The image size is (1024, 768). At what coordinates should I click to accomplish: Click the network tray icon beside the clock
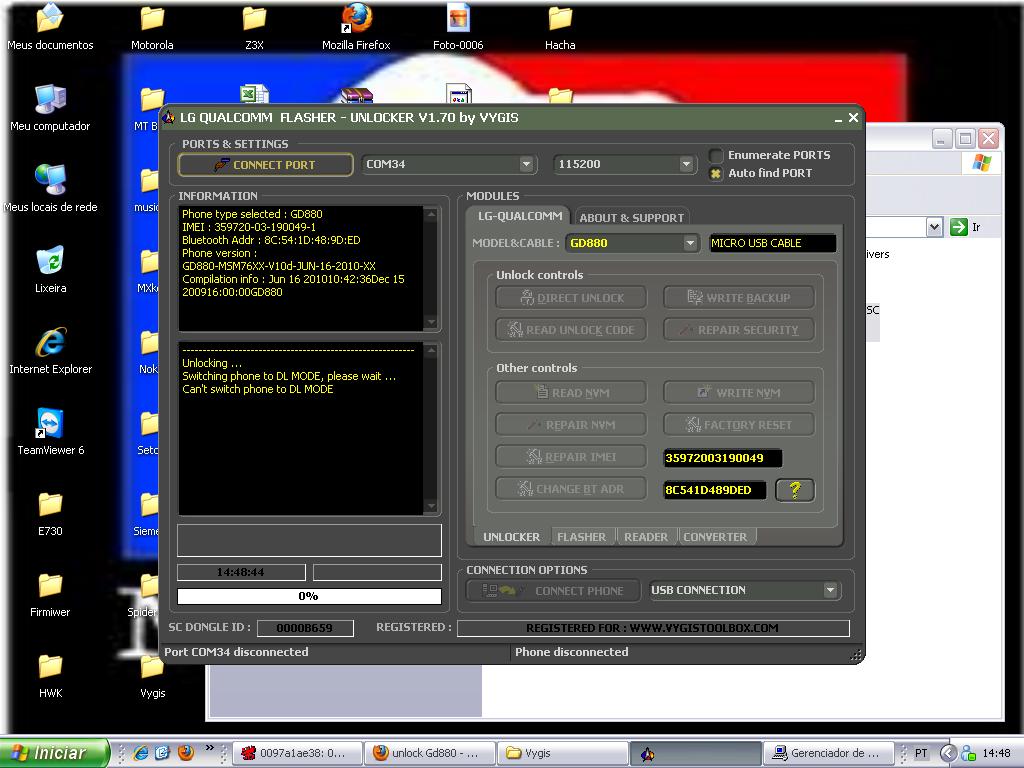coord(968,753)
